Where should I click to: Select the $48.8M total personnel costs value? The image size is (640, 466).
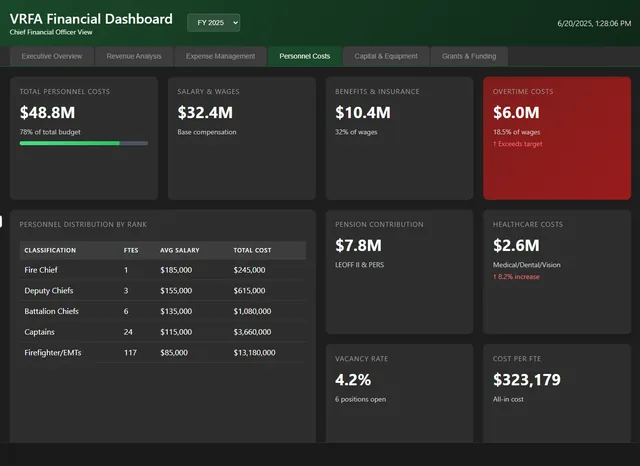[x=47, y=113]
